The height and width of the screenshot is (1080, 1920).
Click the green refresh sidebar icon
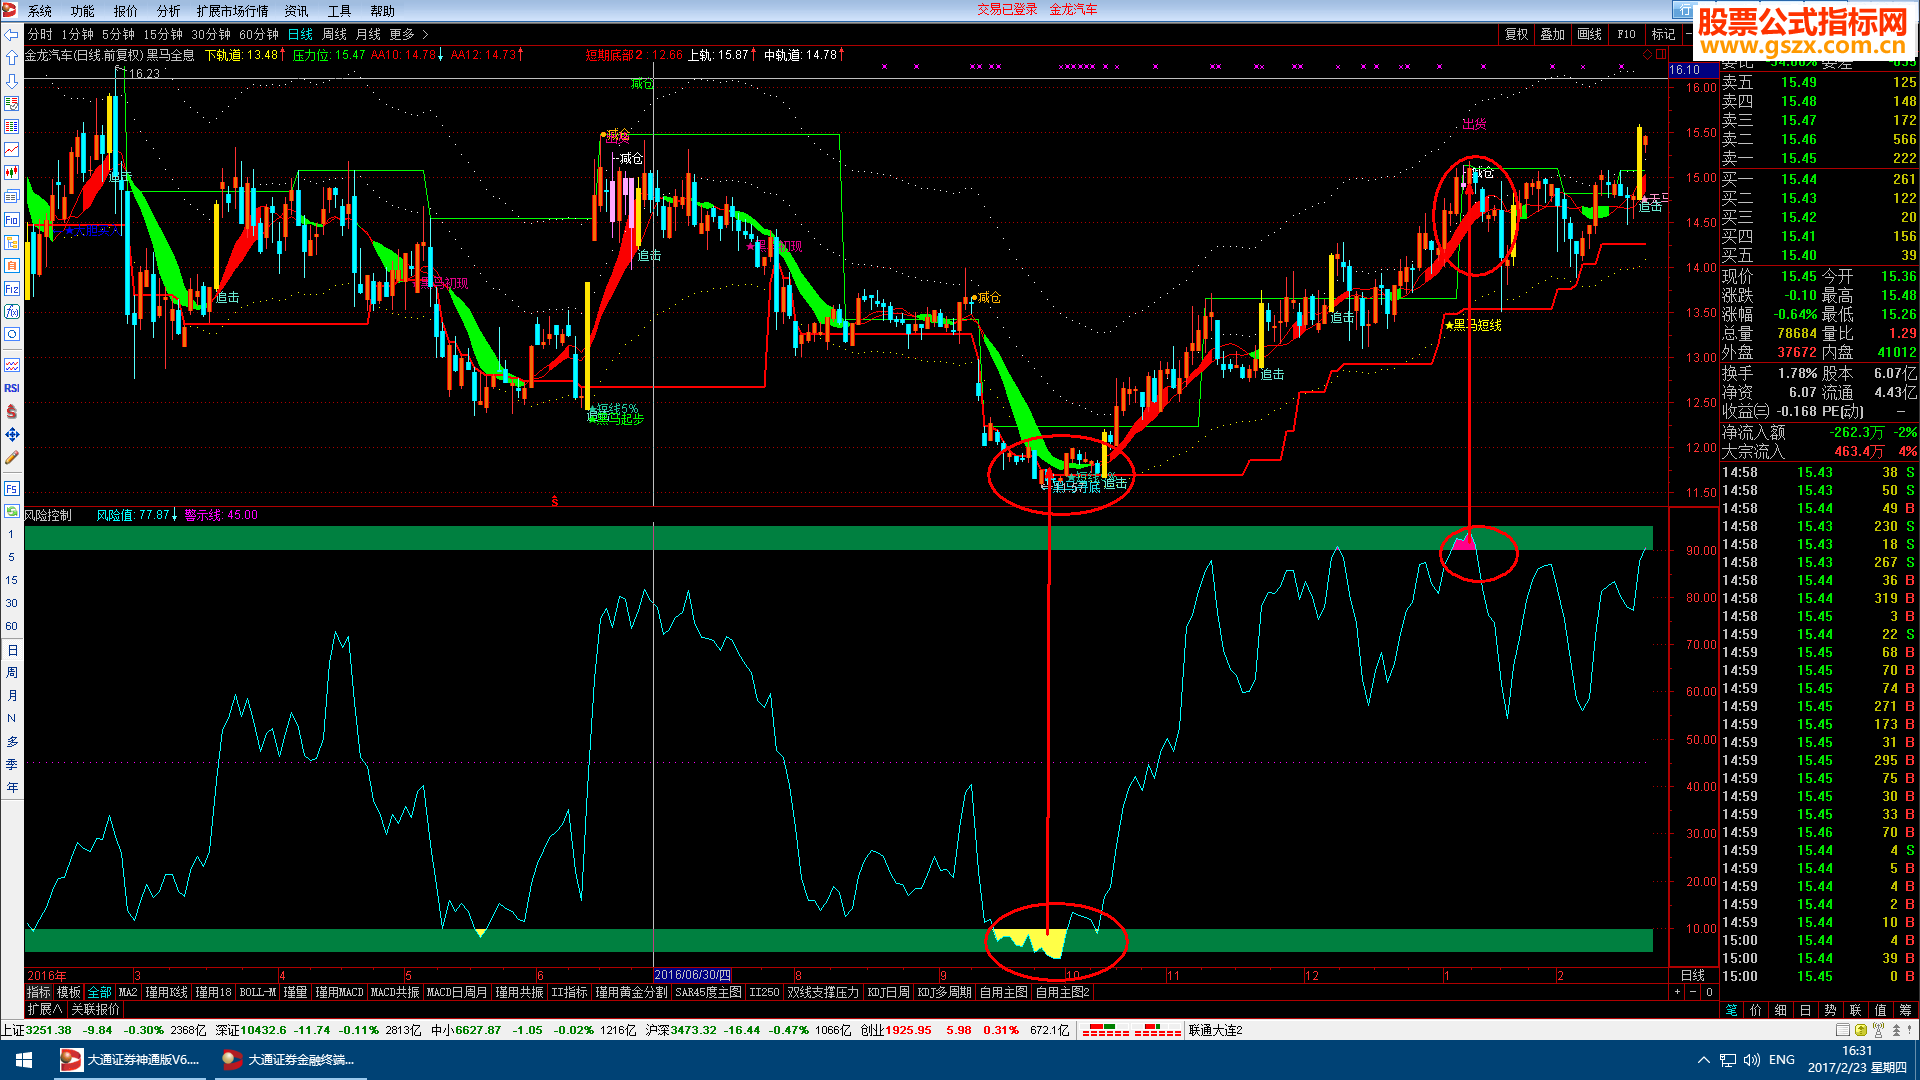pos(11,511)
